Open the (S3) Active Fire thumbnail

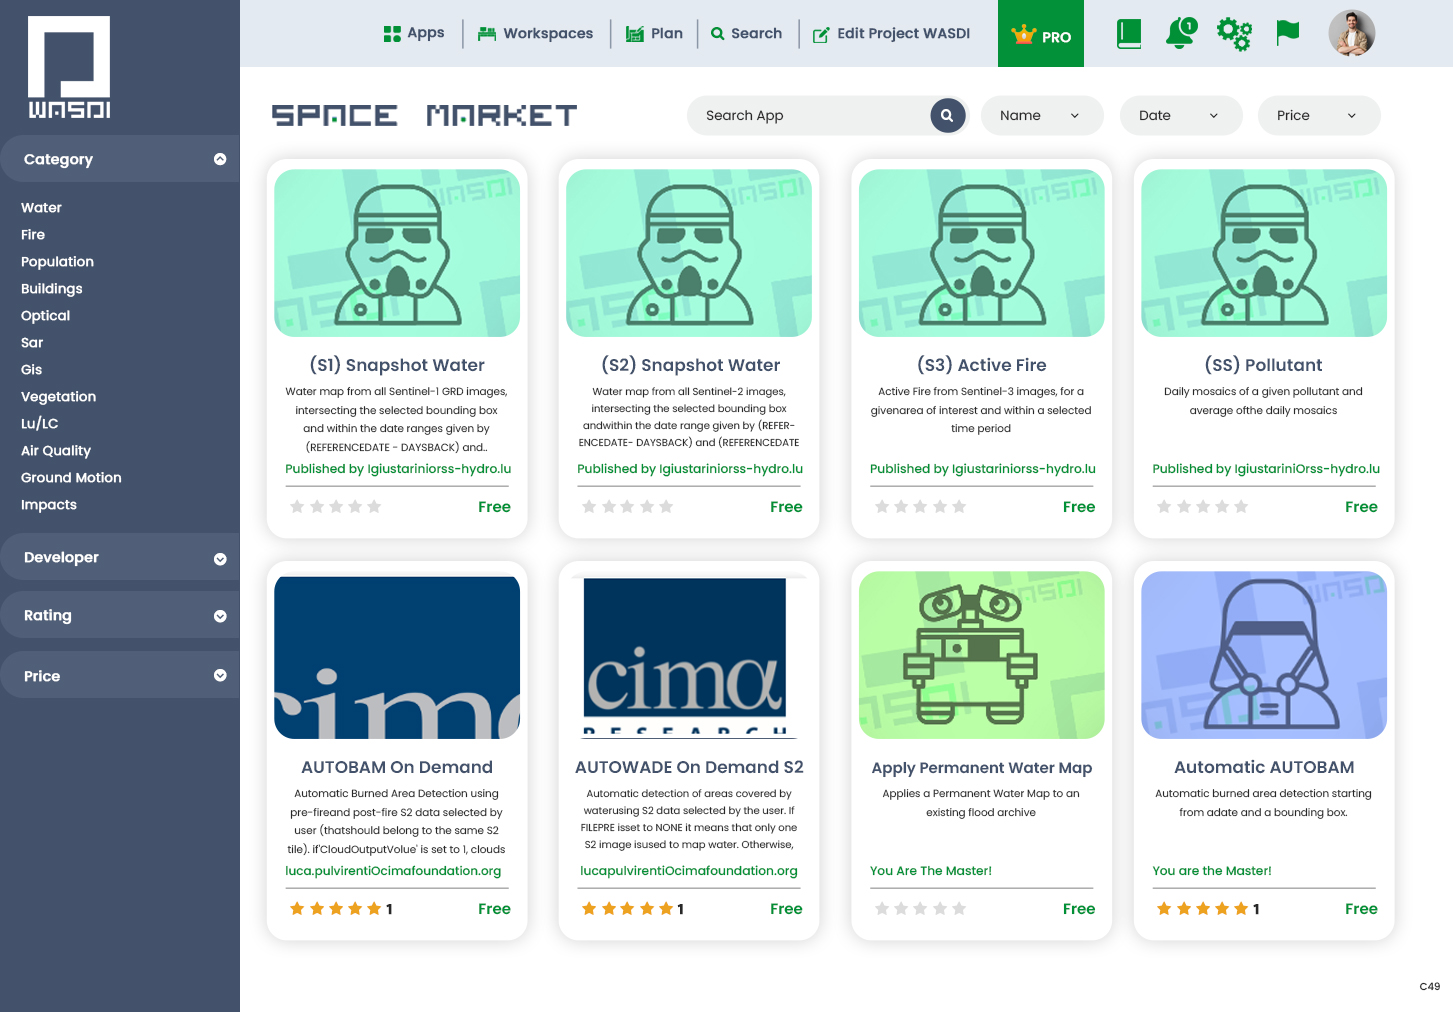pos(982,253)
